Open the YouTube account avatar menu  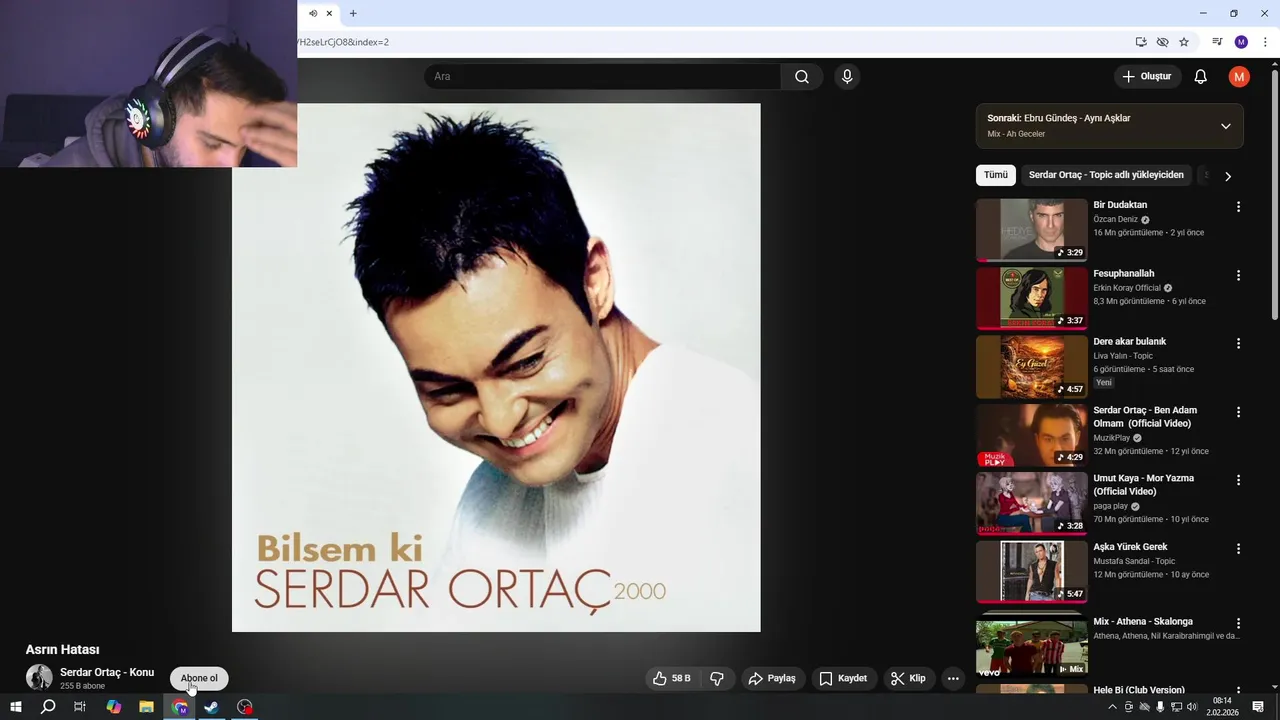pos(1239,77)
